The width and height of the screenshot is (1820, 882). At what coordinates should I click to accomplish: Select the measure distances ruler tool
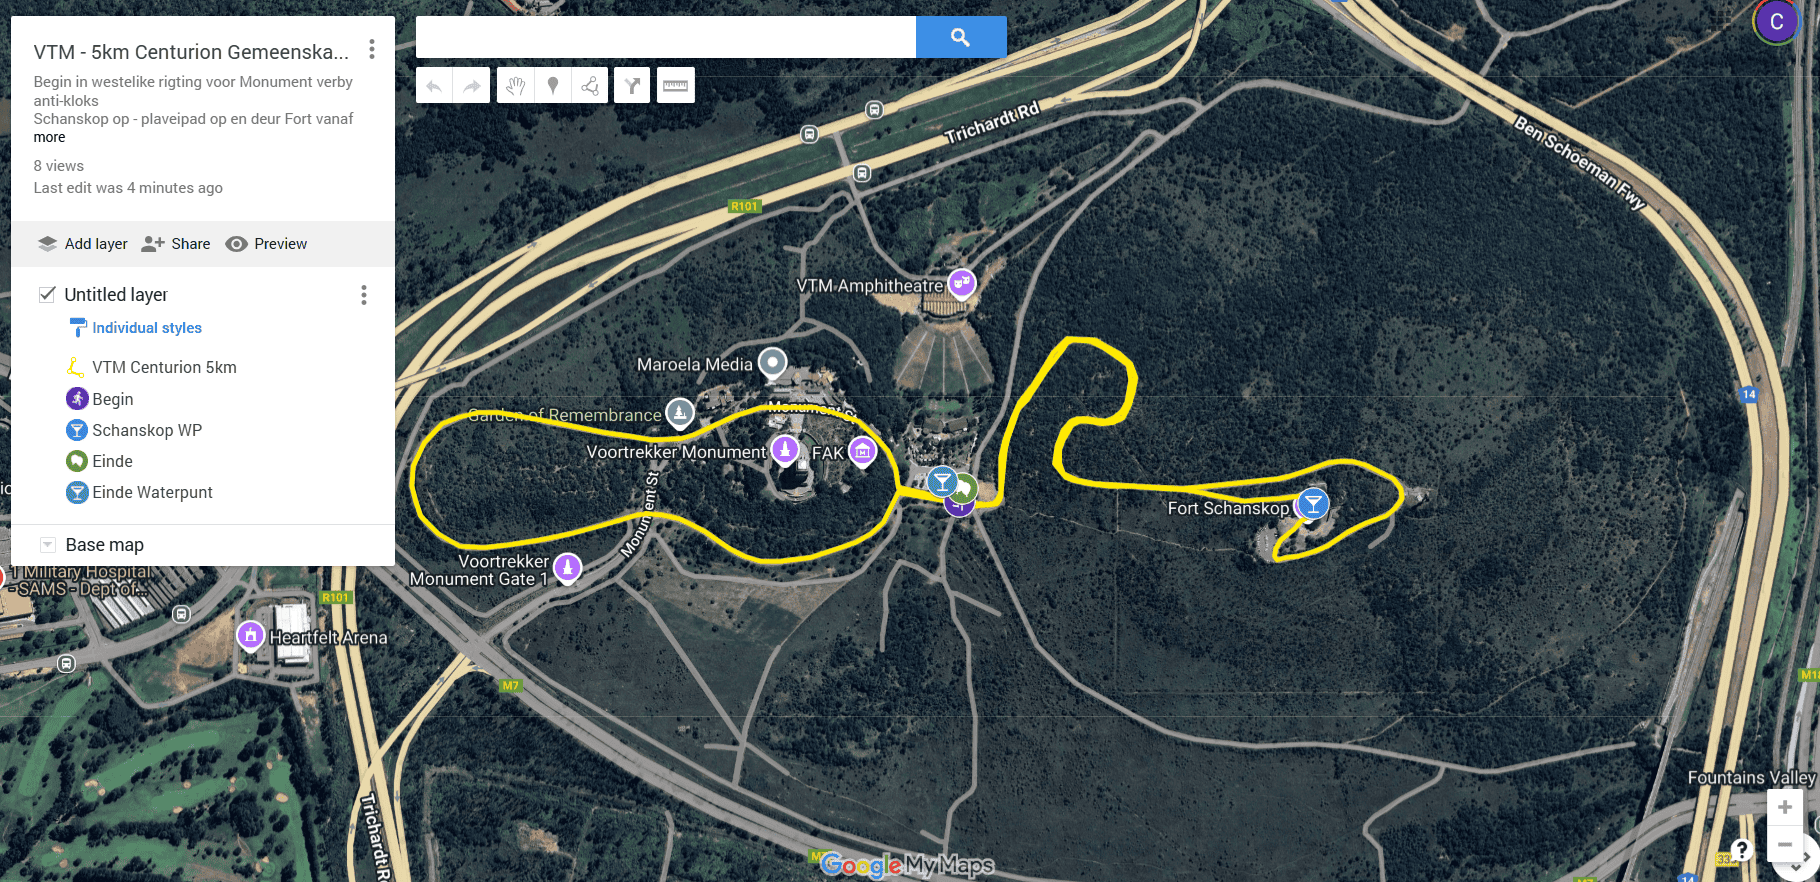pos(676,86)
